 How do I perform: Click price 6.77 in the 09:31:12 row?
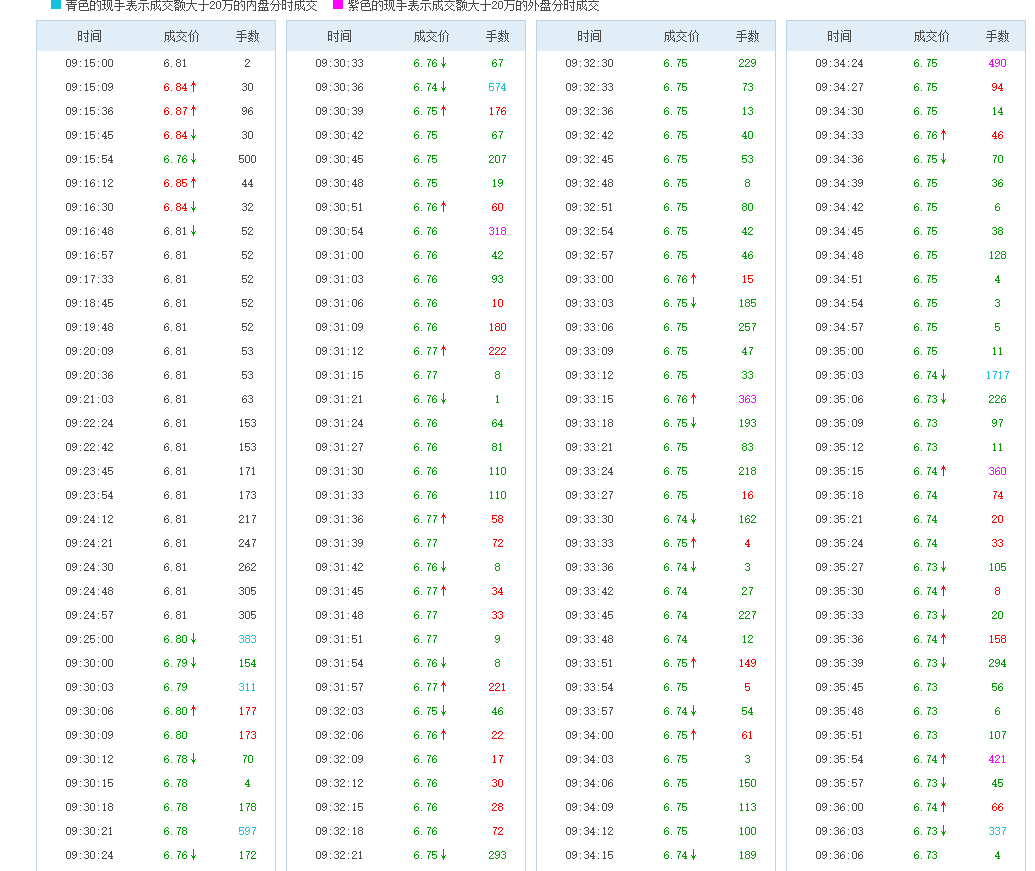[425, 351]
